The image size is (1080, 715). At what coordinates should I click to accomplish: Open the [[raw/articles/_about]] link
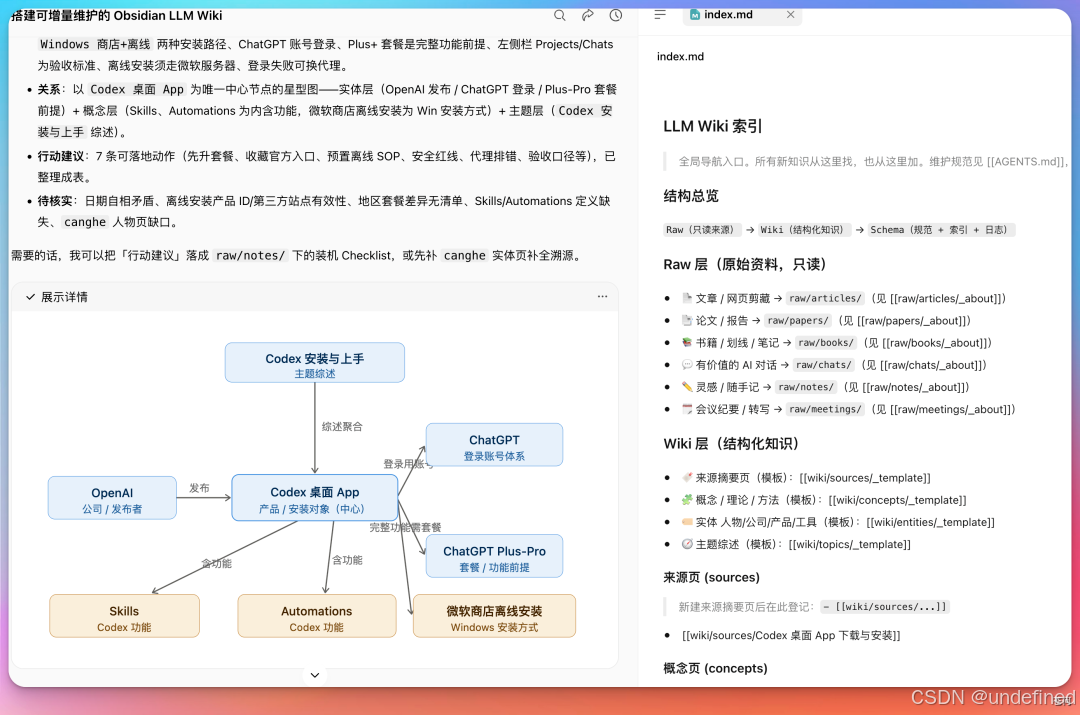pos(944,298)
